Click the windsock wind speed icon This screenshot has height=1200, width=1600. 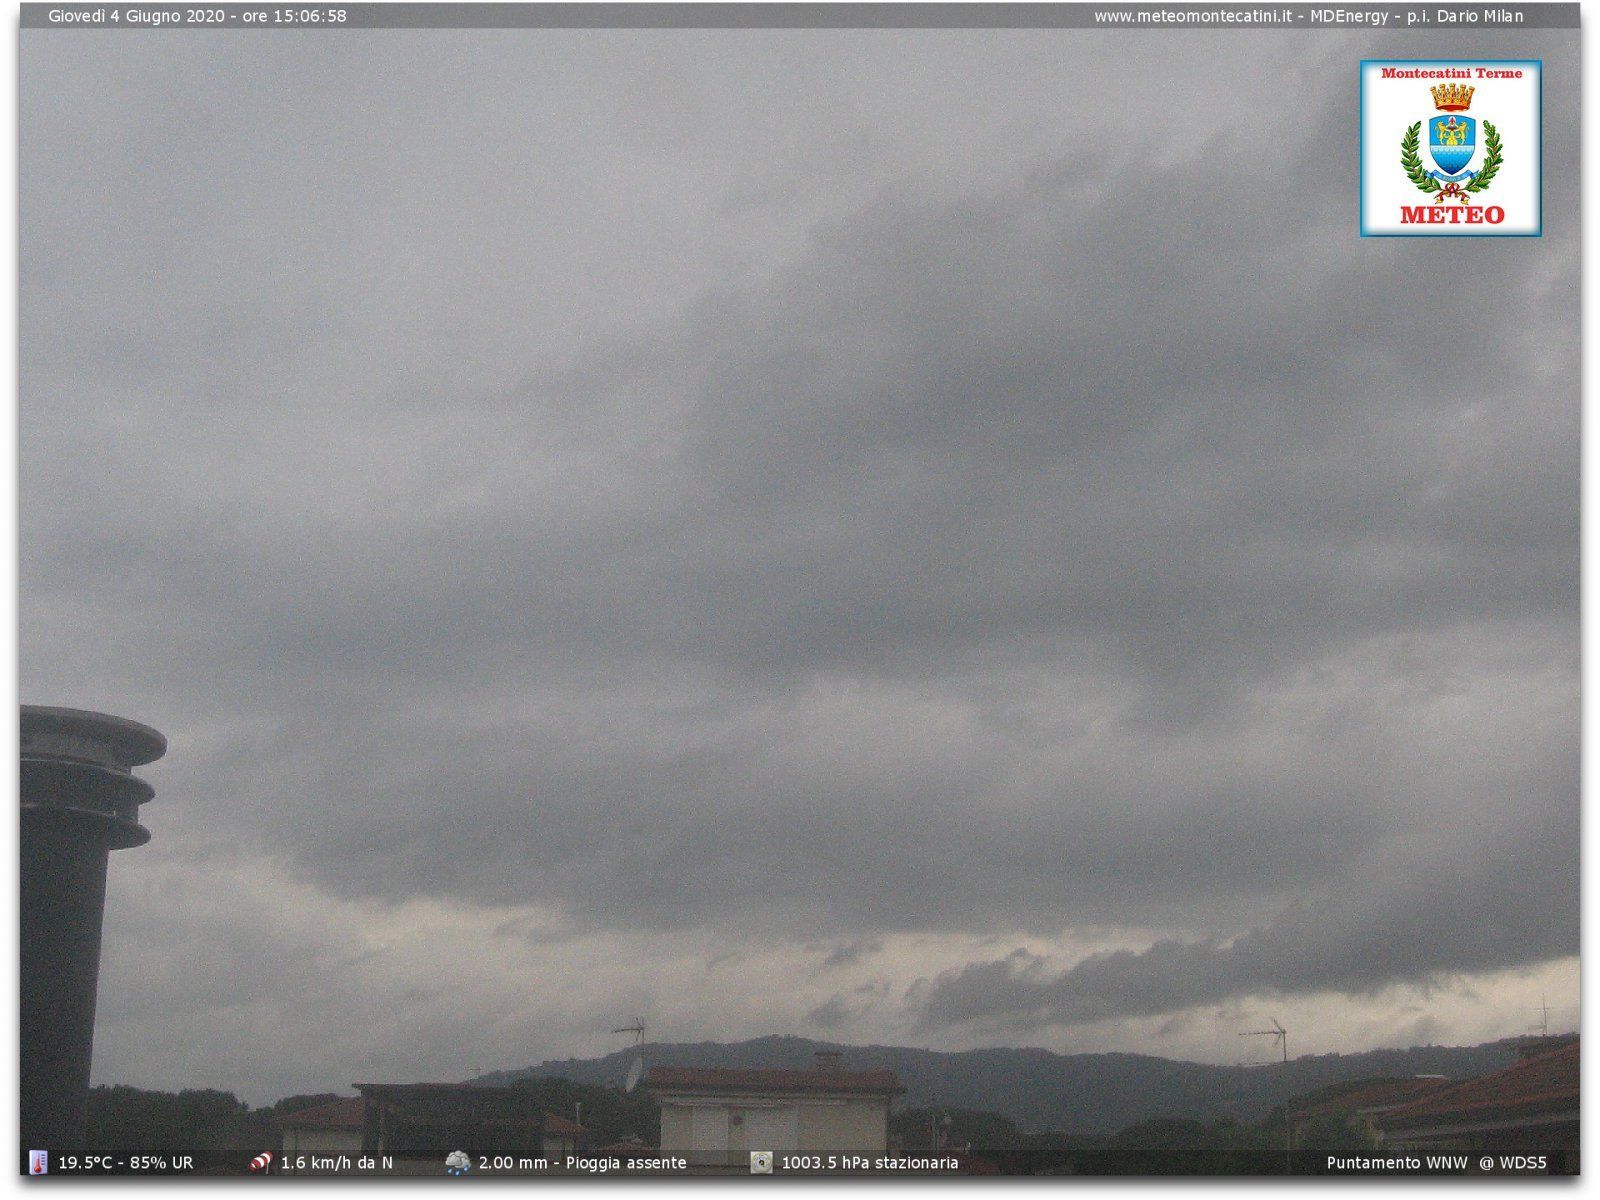tap(261, 1162)
